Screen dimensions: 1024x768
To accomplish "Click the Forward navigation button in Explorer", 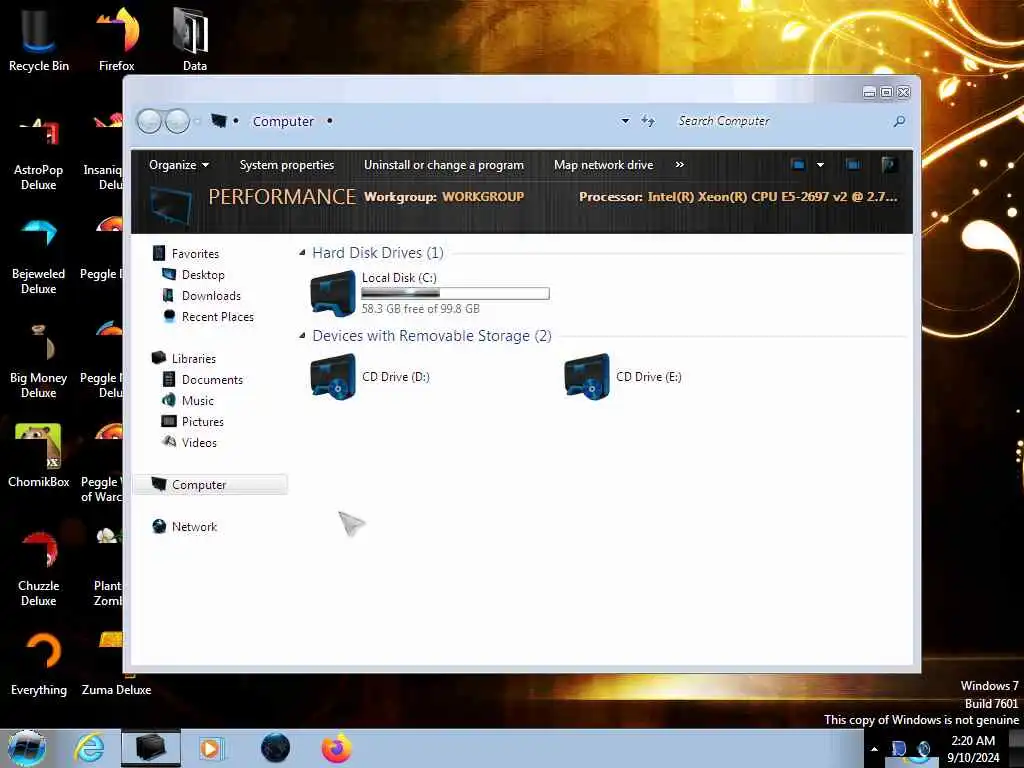I will coord(177,121).
